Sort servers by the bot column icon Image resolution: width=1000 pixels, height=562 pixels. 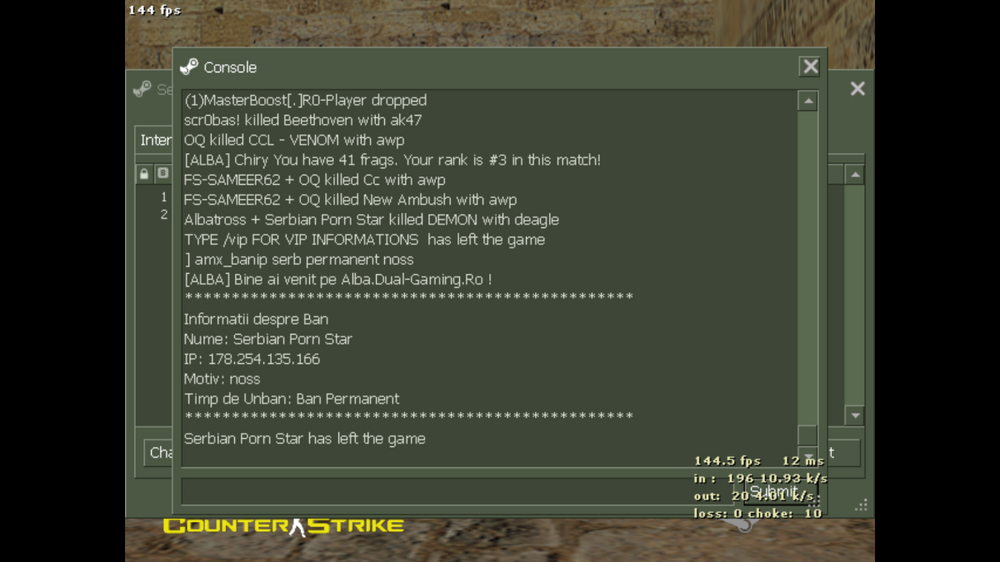(163, 174)
